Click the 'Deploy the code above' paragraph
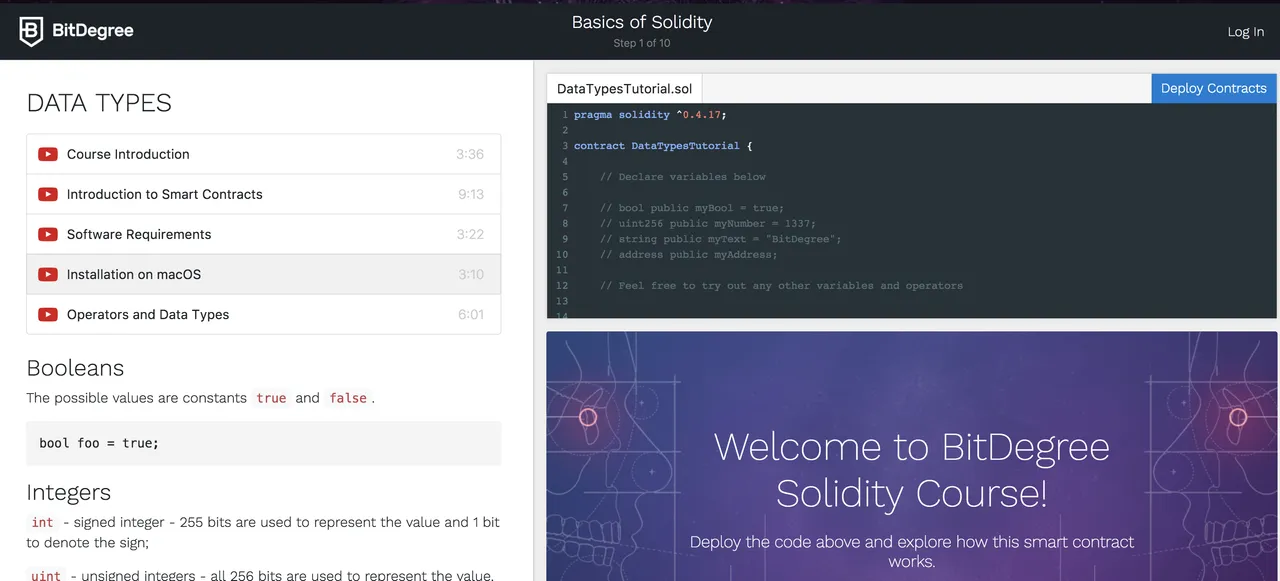 tap(911, 551)
